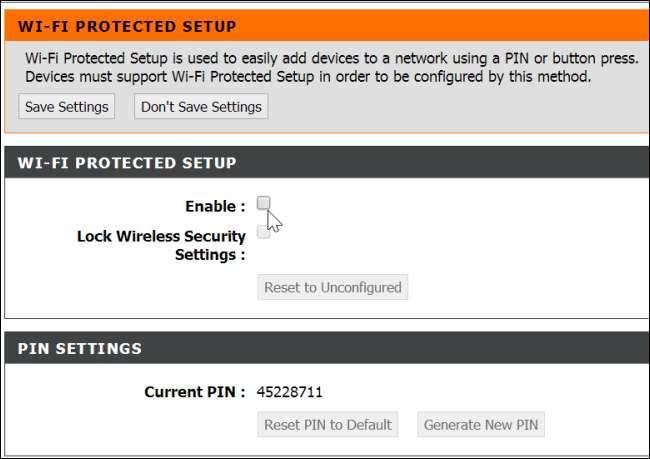Click the "Lock Wireless Security" label text

coord(161,237)
